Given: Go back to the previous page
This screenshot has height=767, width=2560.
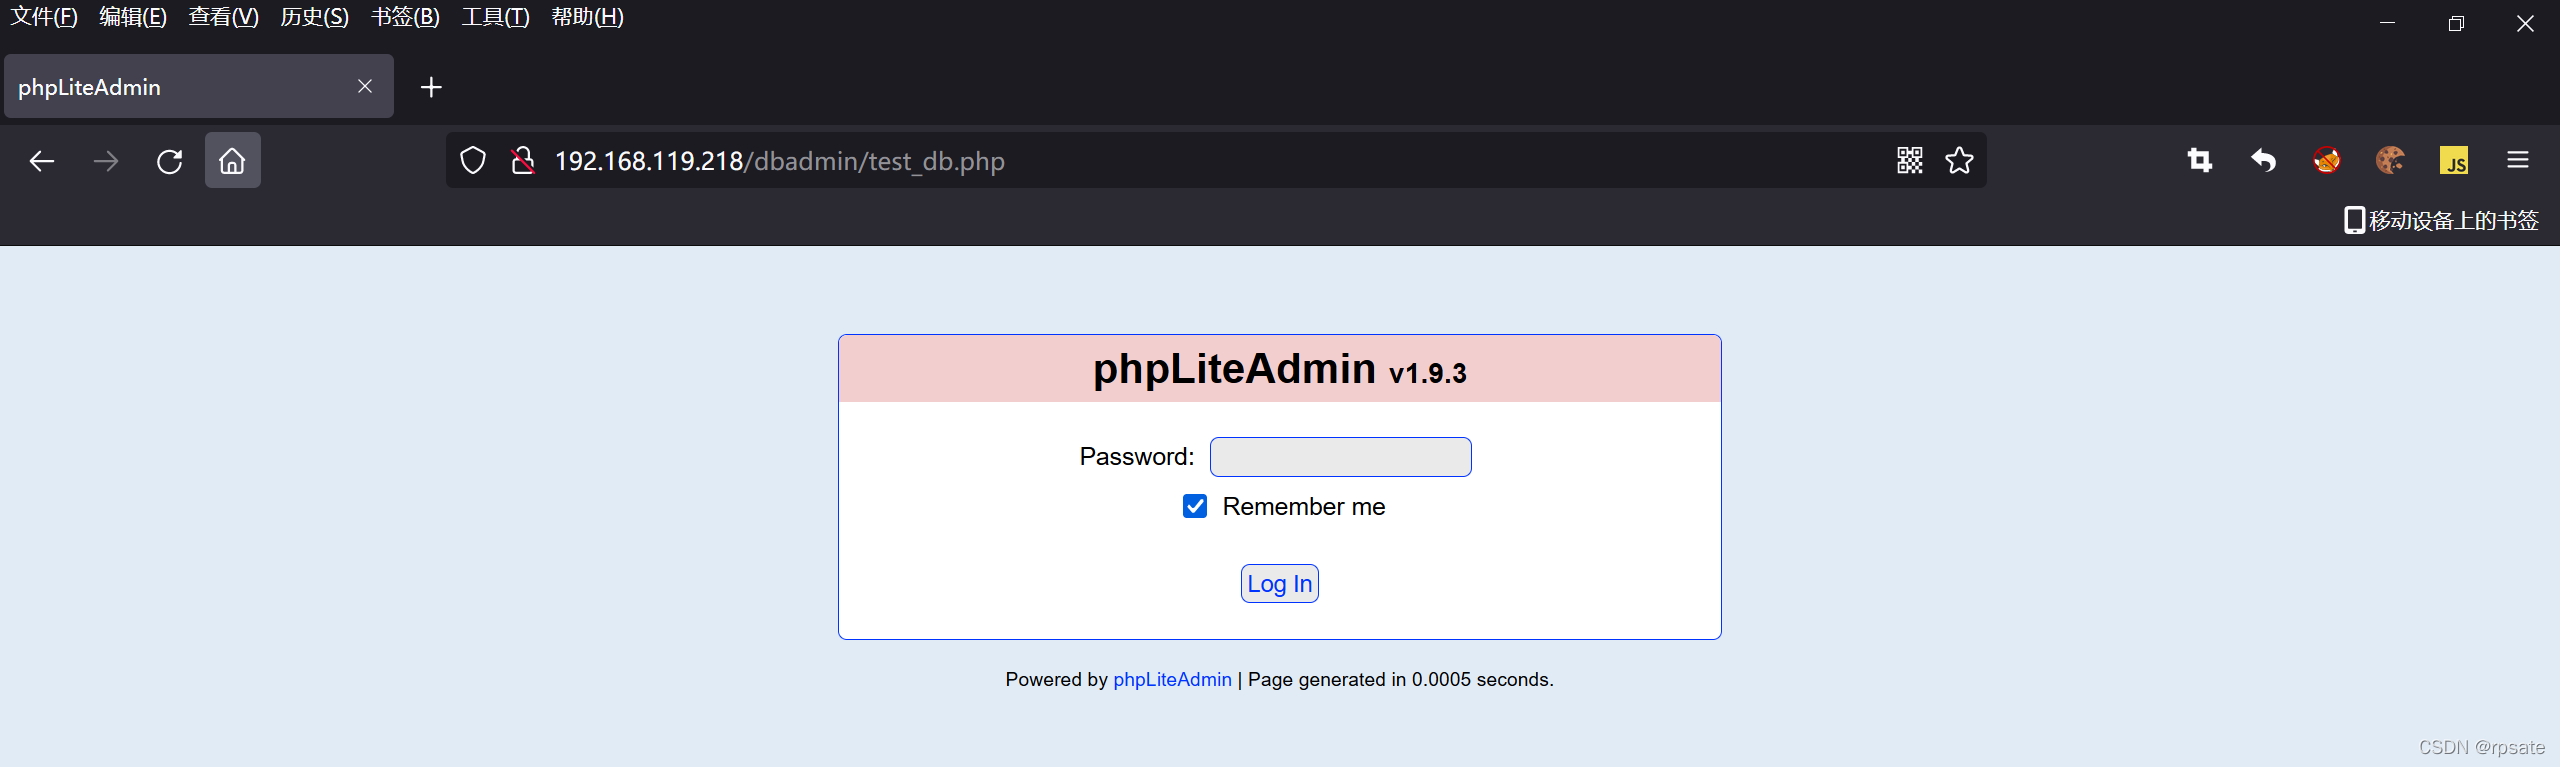Looking at the screenshot, I should pos(42,161).
